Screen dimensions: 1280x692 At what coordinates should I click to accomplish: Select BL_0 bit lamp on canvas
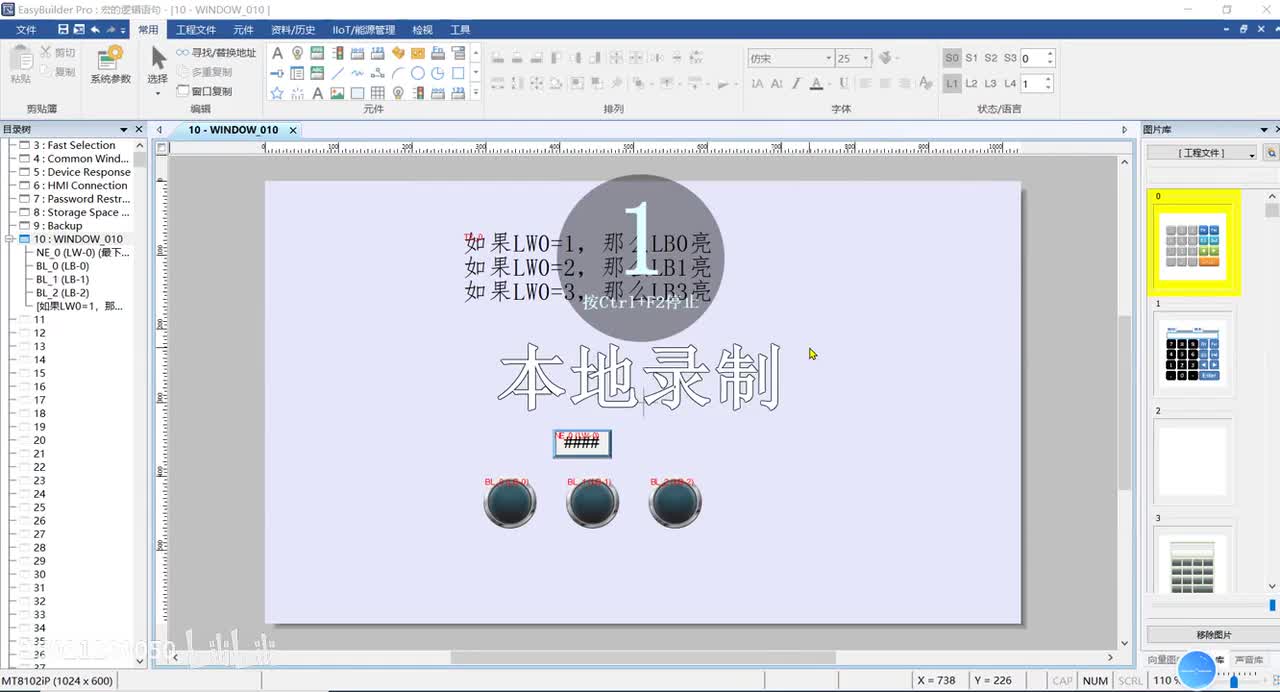[510, 502]
